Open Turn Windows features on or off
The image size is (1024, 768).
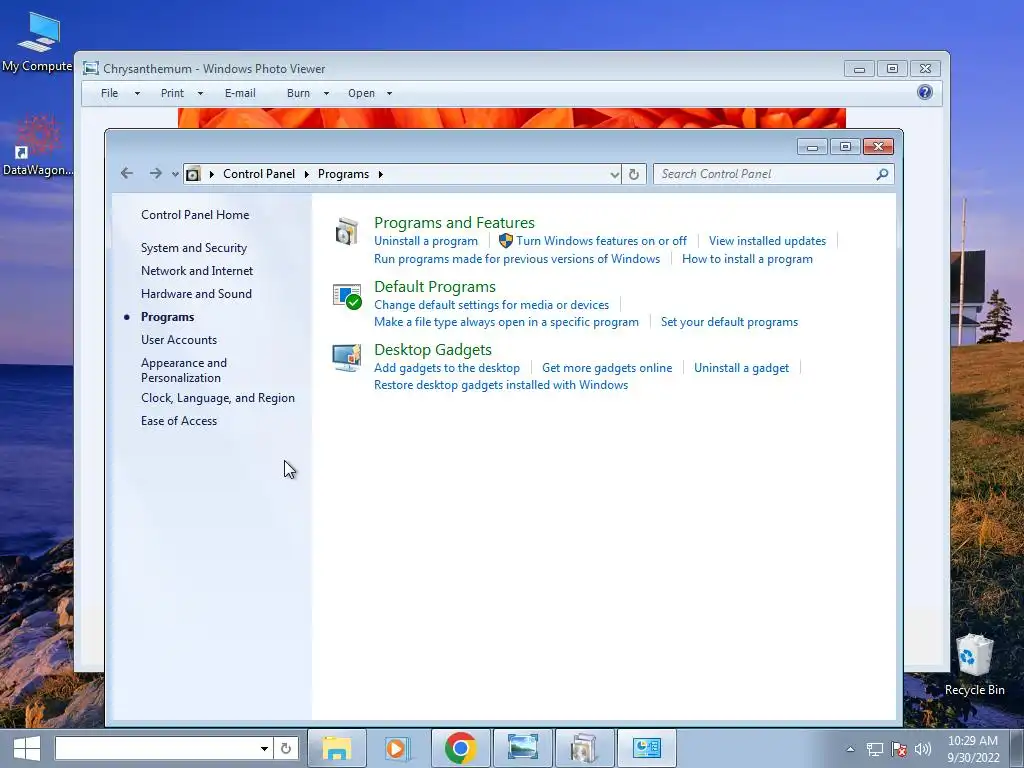pyautogui.click(x=601, y=241)
